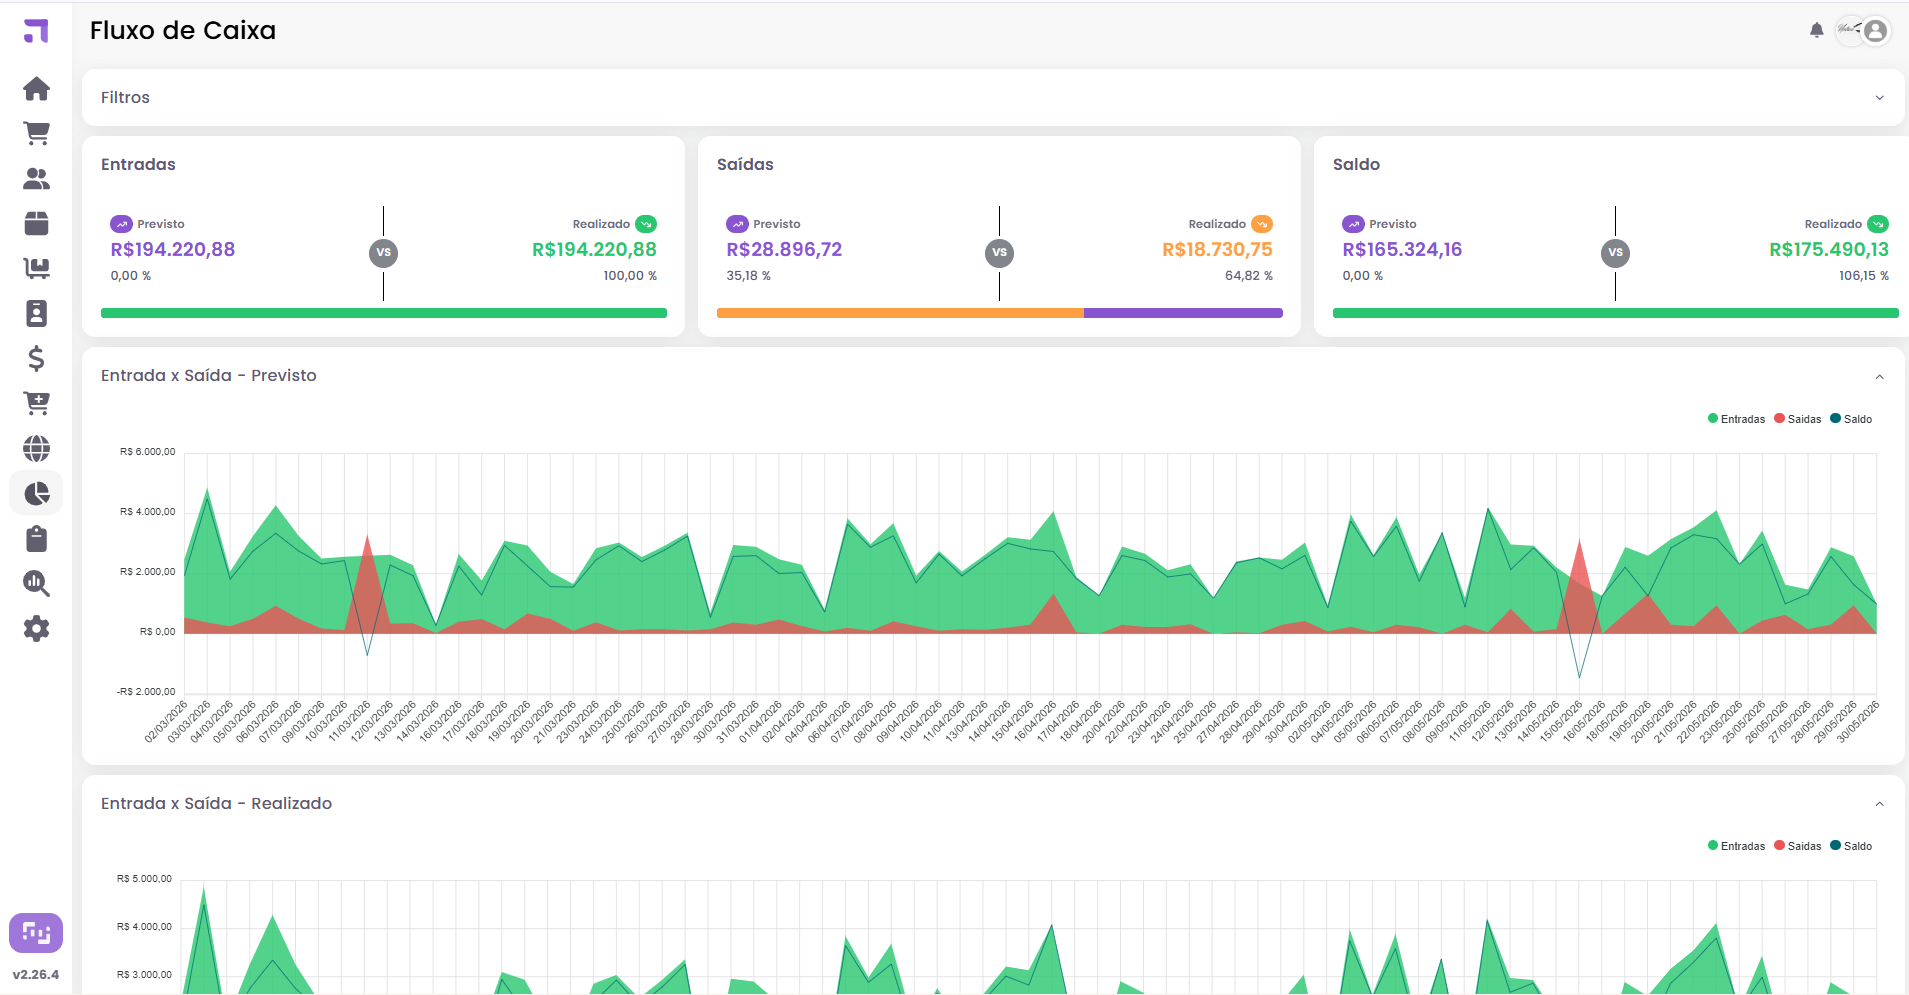Click the red Saídas spike in Previsto chart on 11/03/2026
The image size is (1909, 995).
pos(368,585)
